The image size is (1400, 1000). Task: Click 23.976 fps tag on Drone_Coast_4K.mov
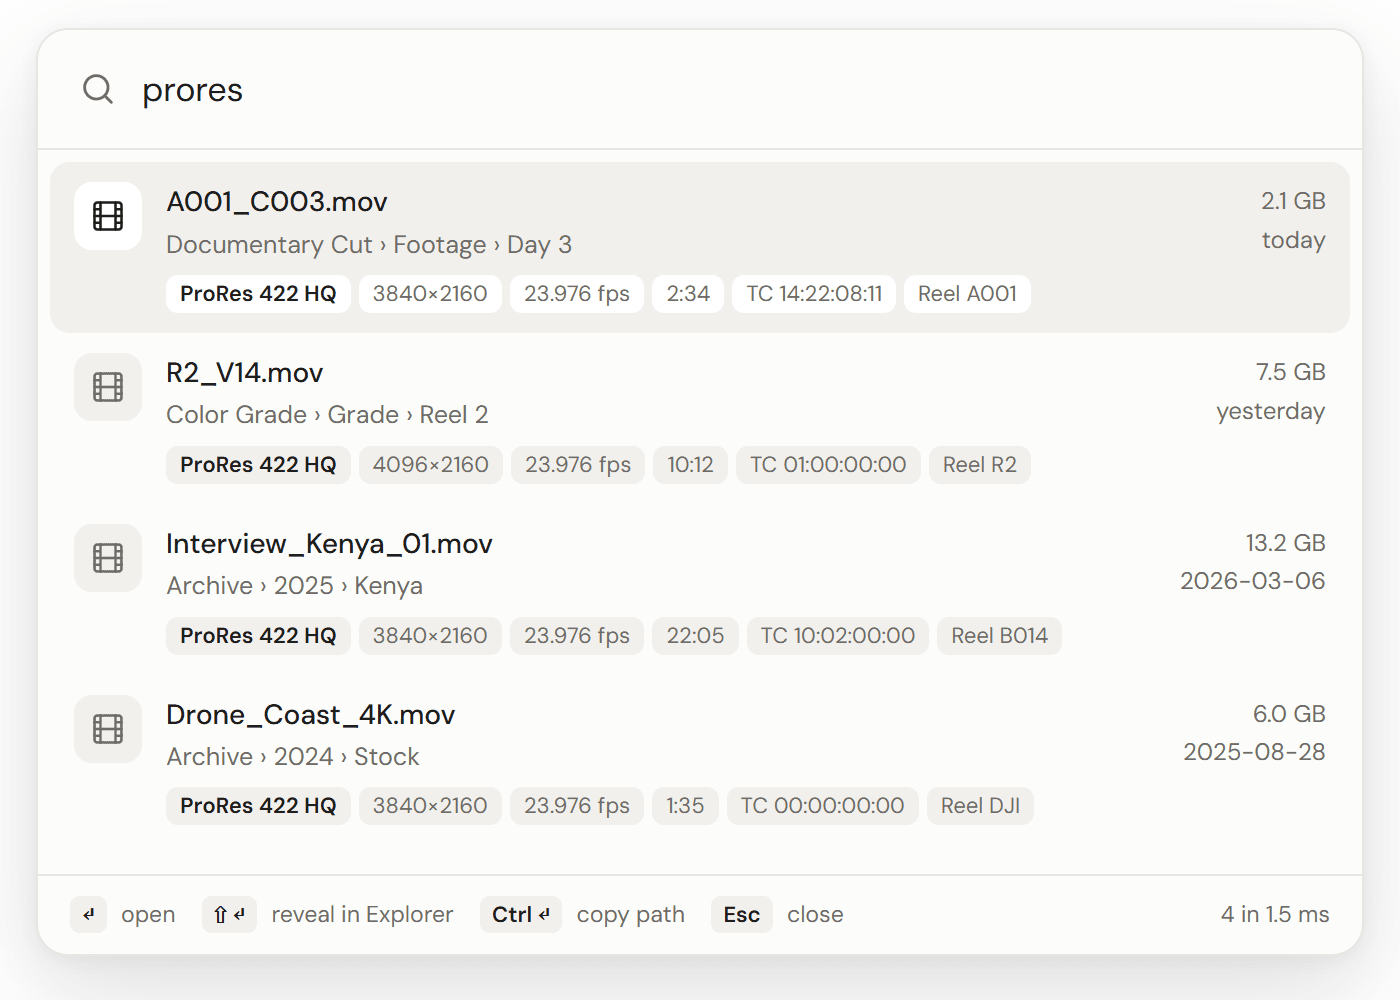[x=577, y=806]
